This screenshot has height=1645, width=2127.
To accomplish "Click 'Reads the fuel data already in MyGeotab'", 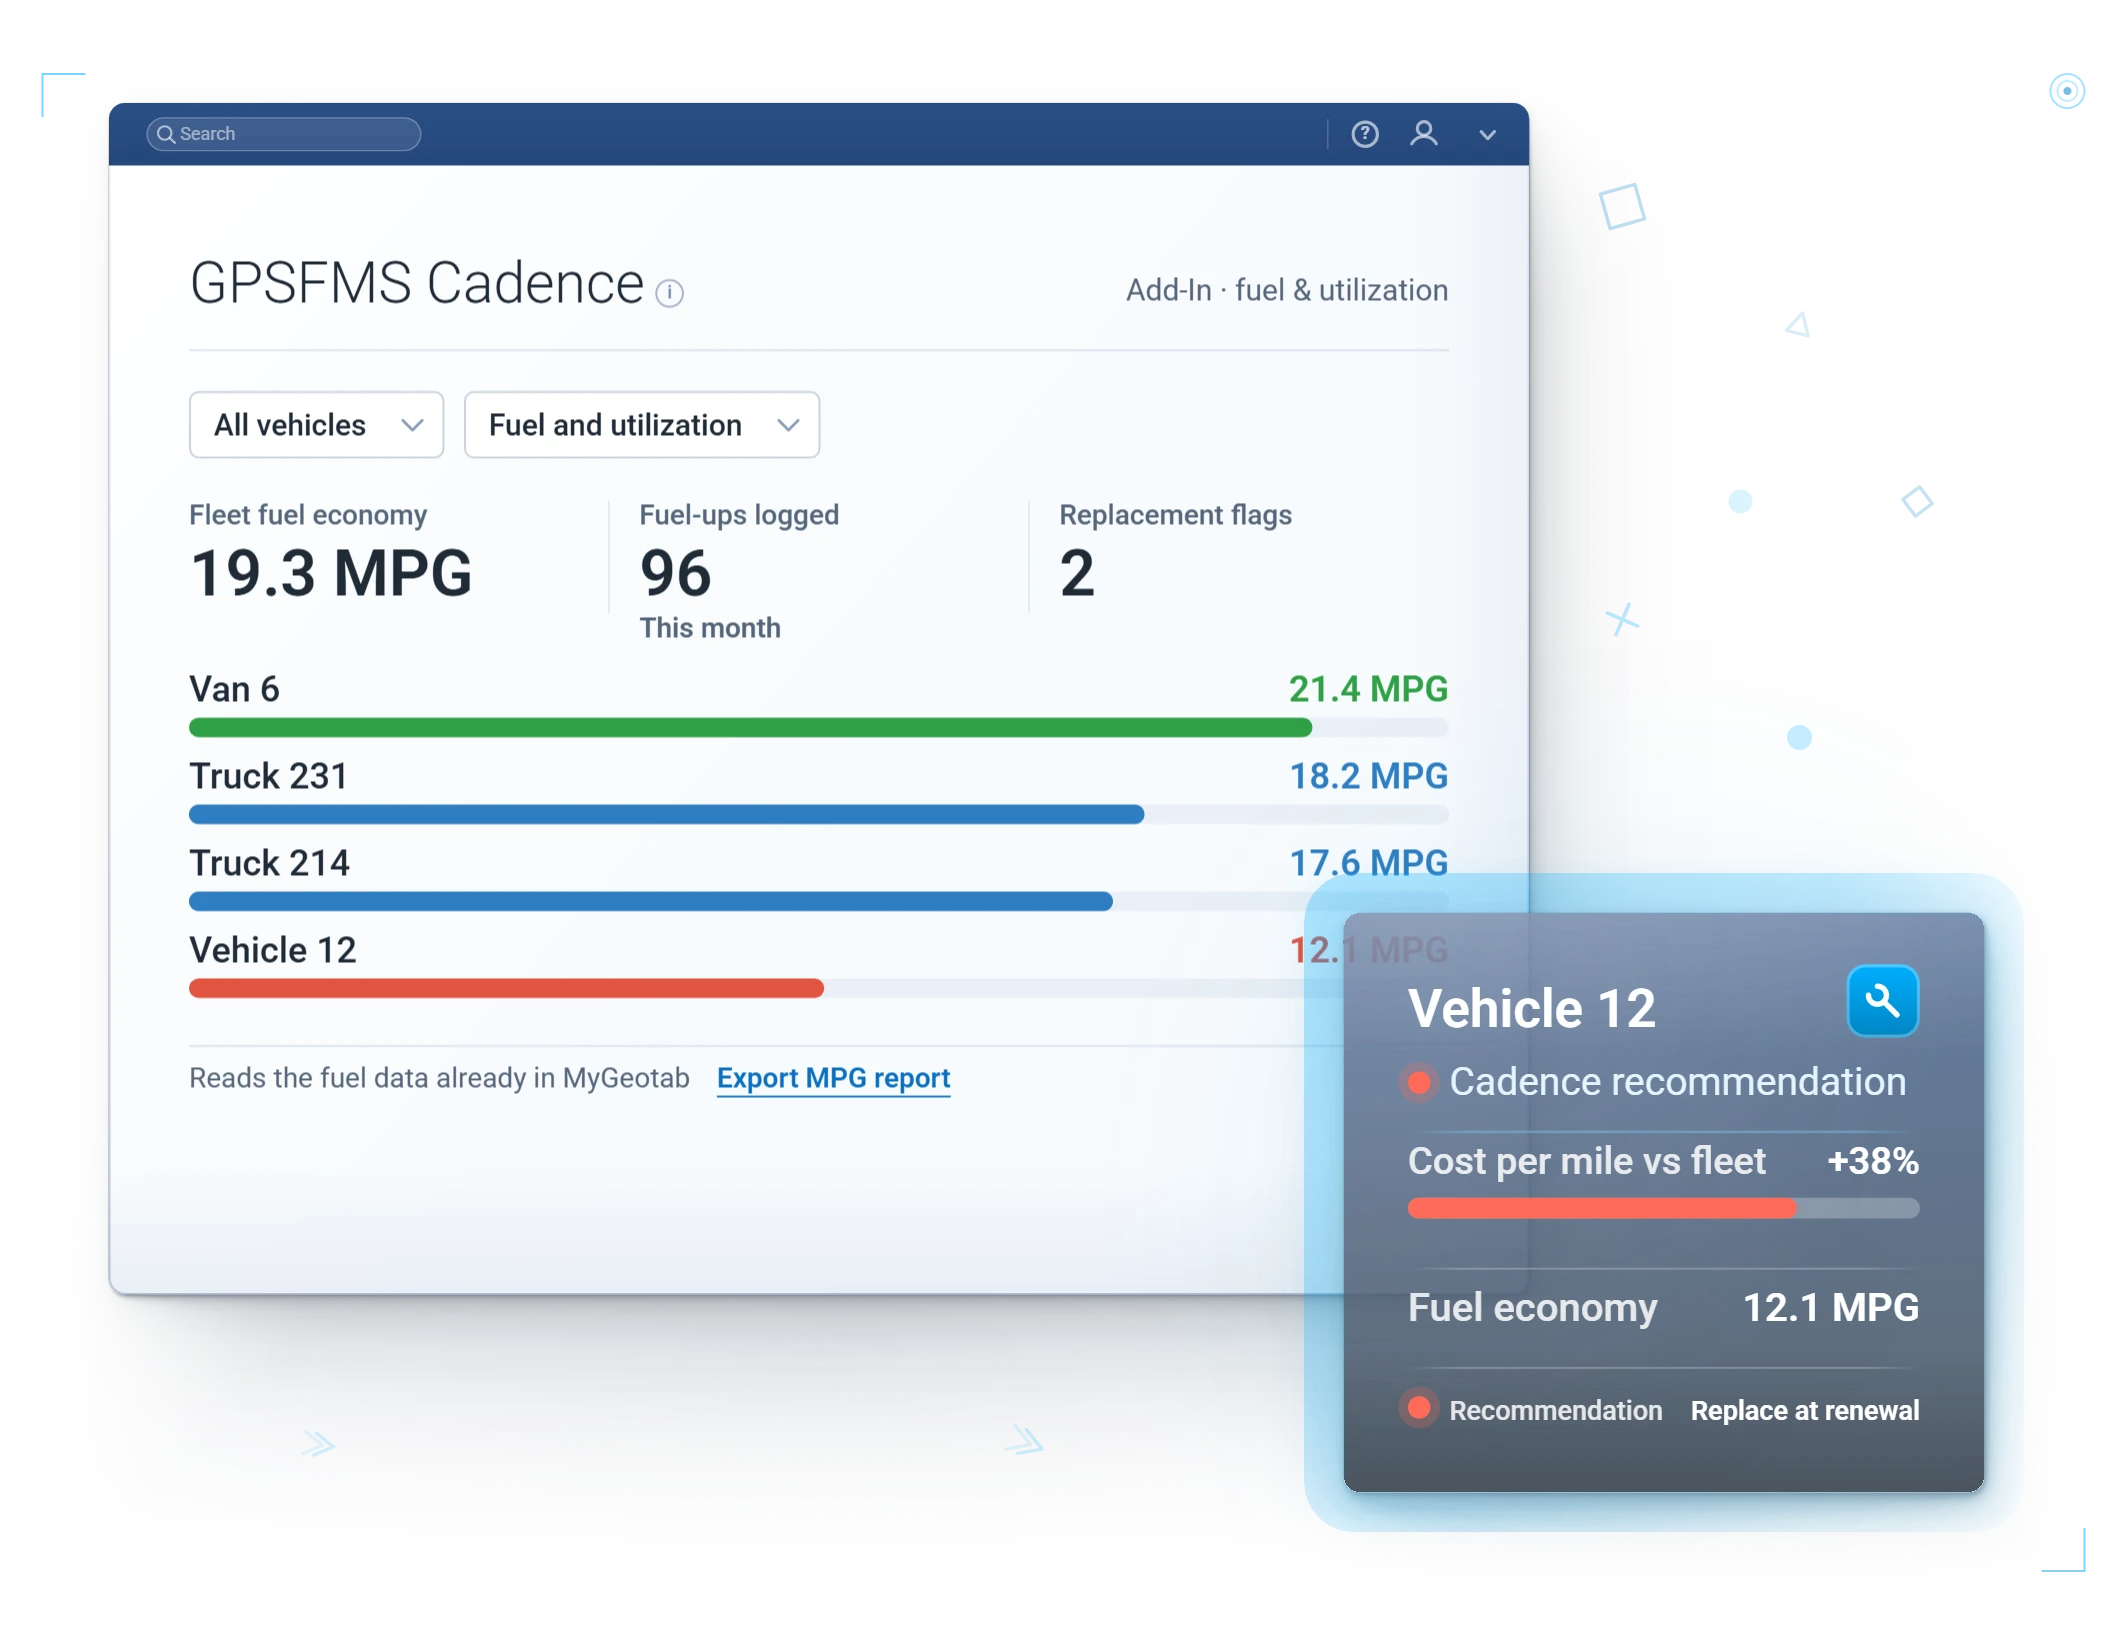I will (x=440, y=1078).
